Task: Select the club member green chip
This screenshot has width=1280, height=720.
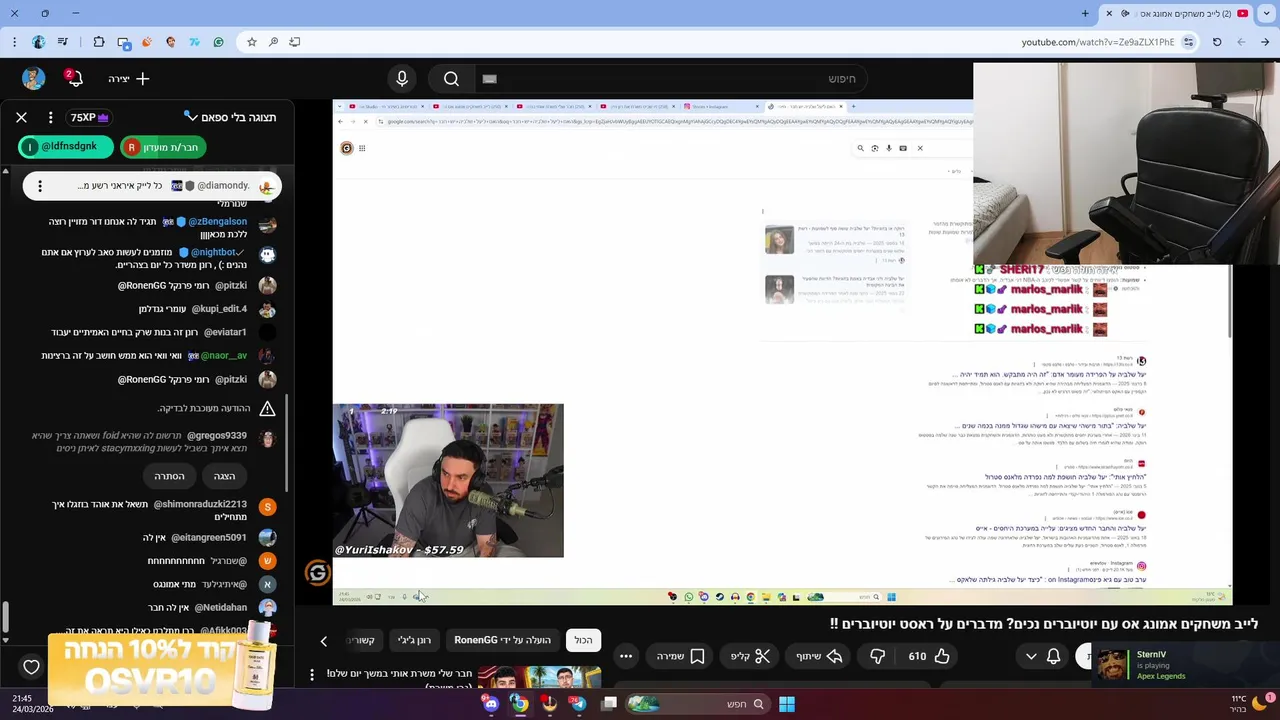Action: tap(163, 147)
